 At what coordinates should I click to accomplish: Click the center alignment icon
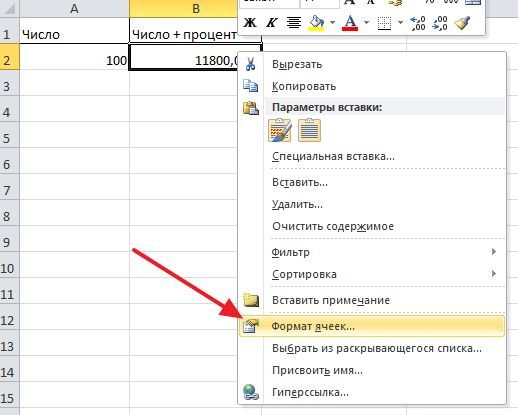(294, 23)
